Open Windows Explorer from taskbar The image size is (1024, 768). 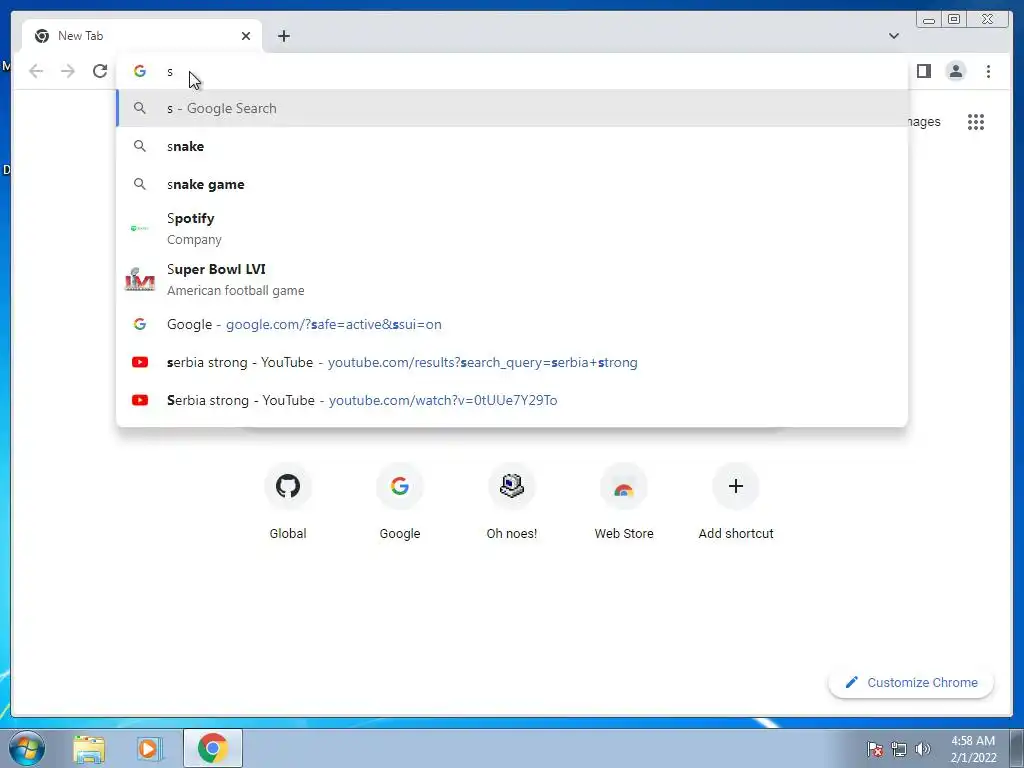coord(89,749)
